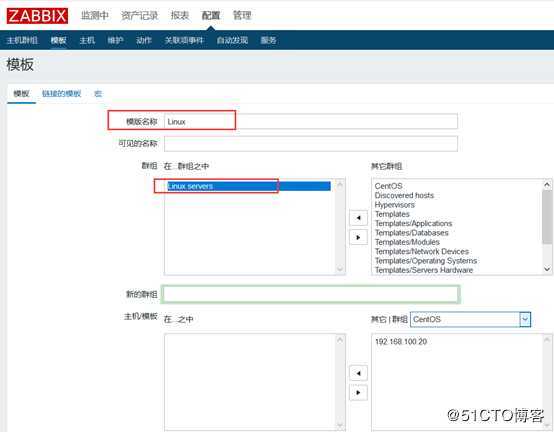Select Templates/Databases group
The width and height of the screenshot is (554, 432).
411,233
